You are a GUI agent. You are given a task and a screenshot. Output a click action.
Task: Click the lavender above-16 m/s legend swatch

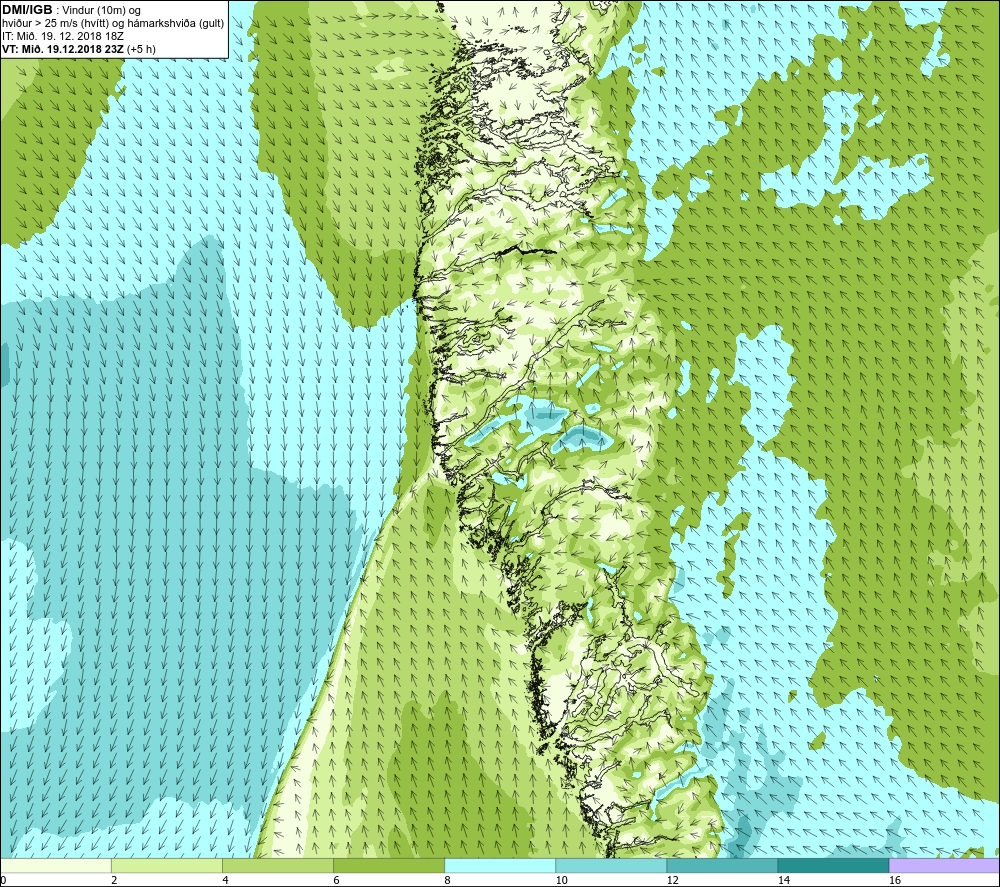(x=944, y=866)
